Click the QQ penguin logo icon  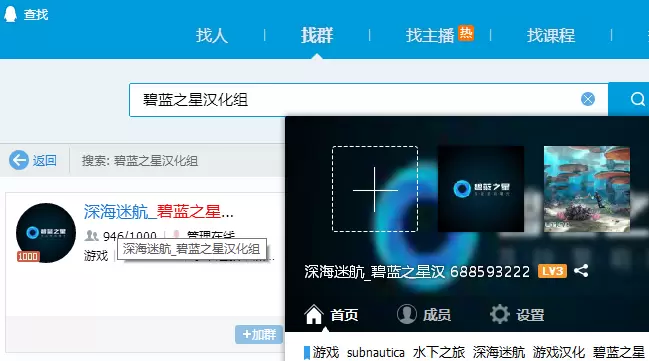coord(10,14)
